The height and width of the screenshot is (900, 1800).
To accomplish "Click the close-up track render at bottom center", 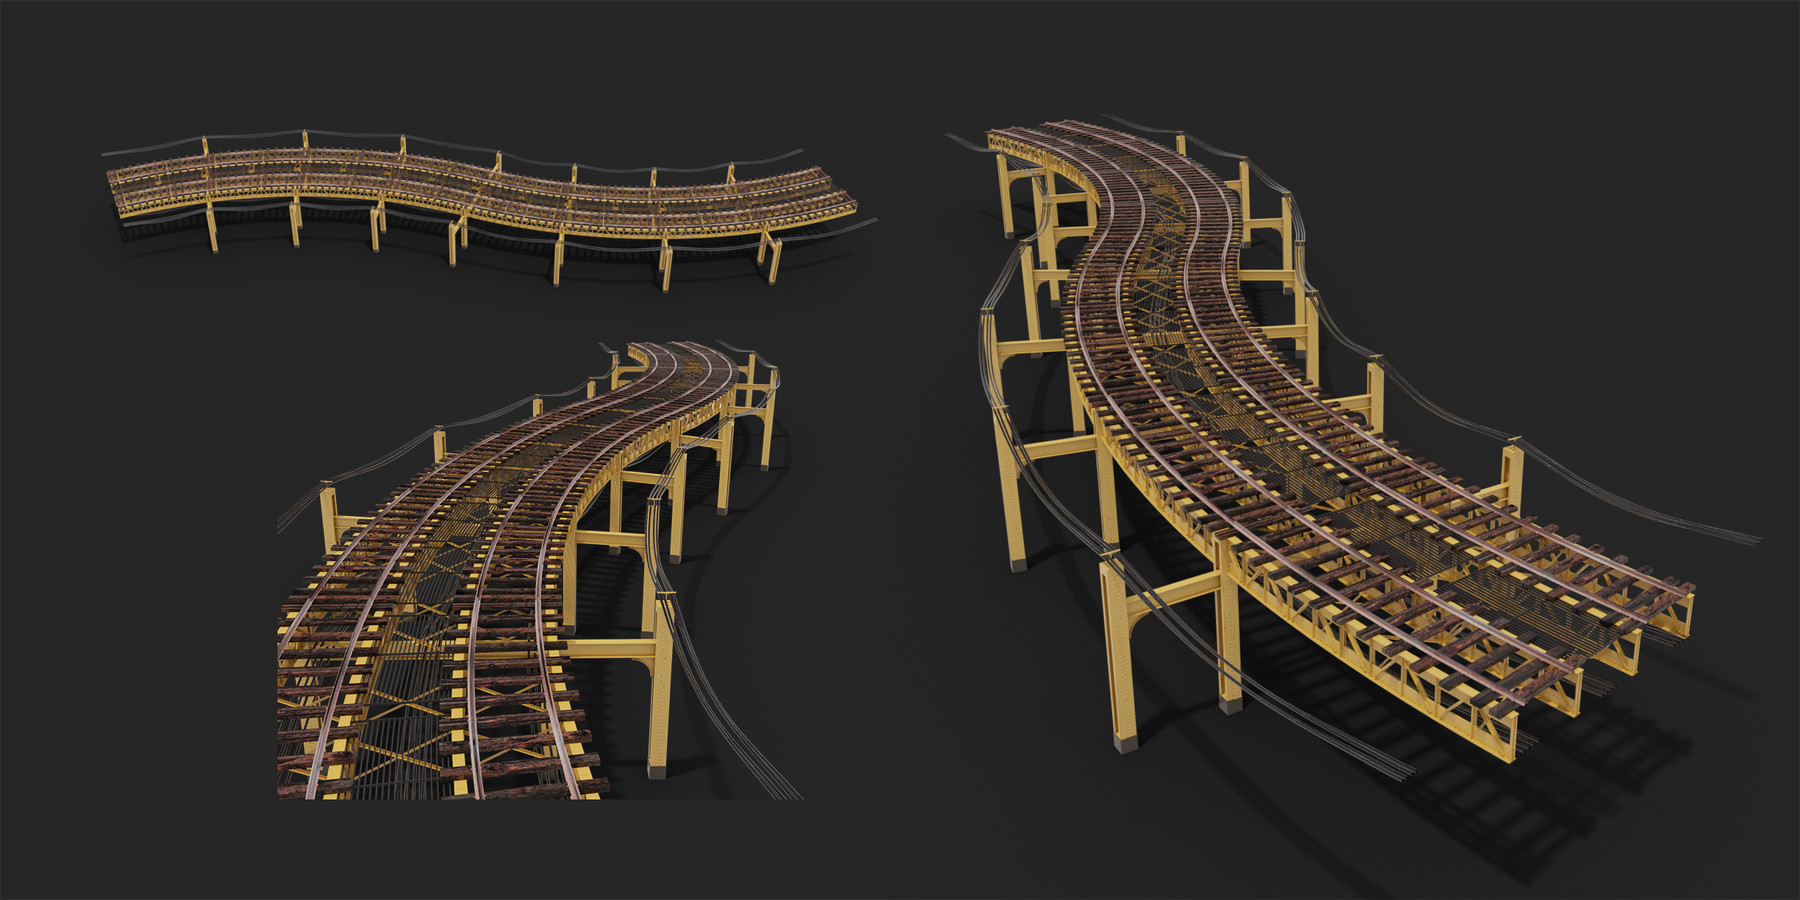I will (540, 570).
